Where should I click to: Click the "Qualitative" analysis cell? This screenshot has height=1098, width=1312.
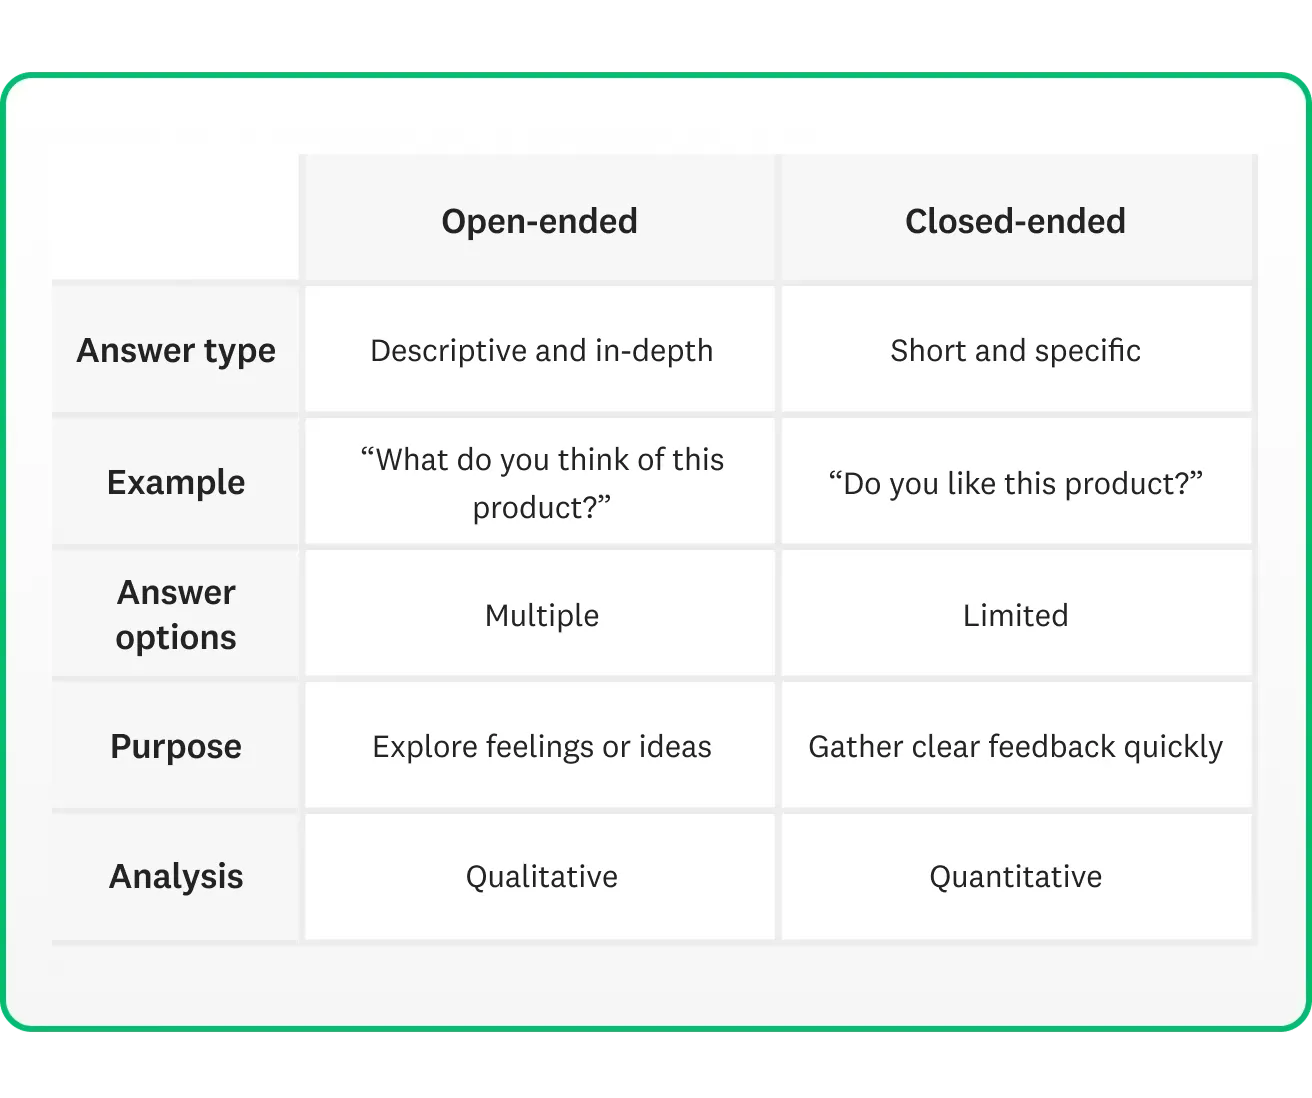click(541, 877)
